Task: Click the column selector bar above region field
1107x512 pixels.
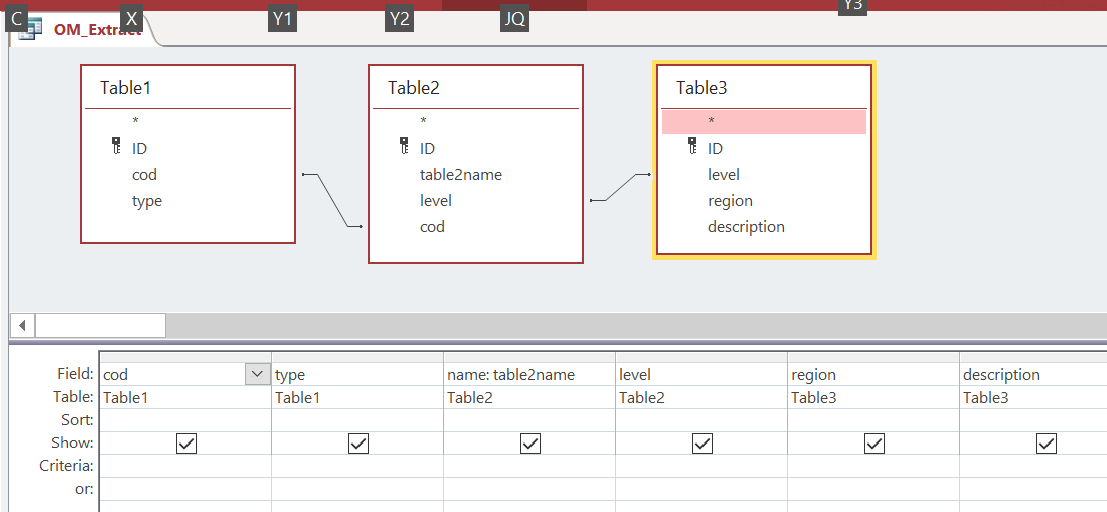Action: point(873,357)
